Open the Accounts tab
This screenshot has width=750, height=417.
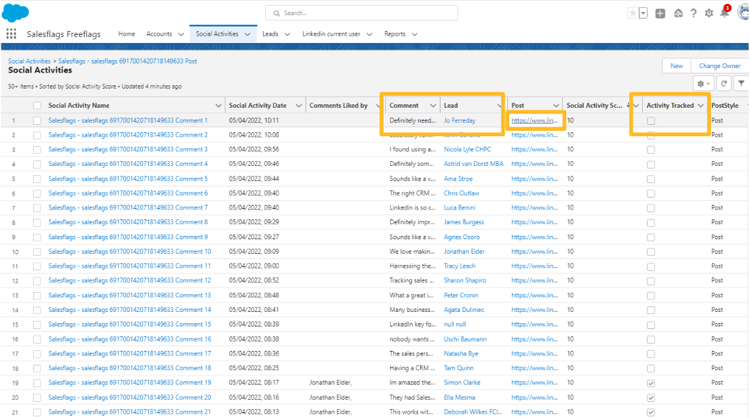(159, 34)
